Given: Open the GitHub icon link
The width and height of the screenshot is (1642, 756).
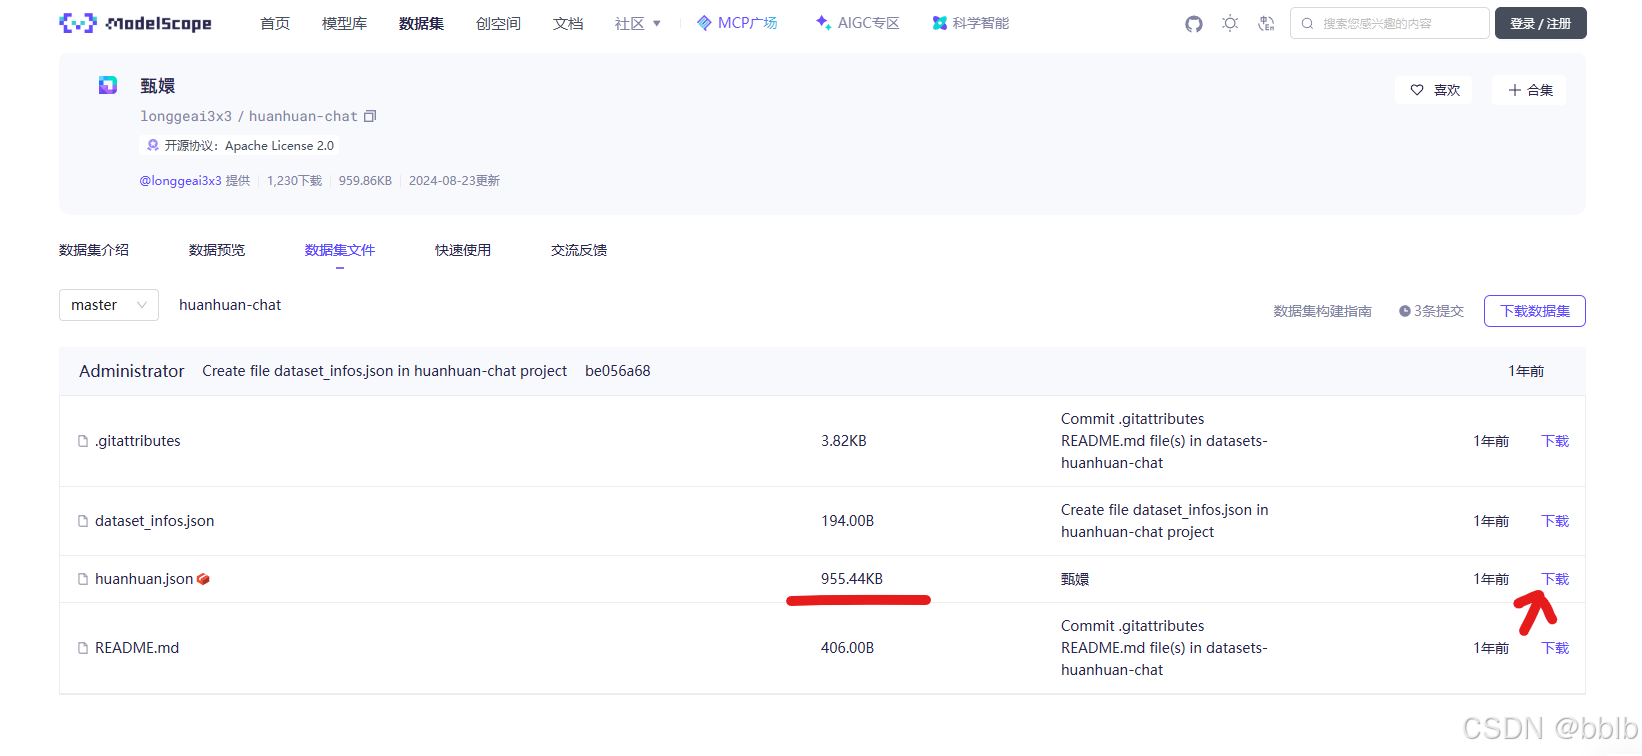Looking at the screenshot, I should (1194, 23).
